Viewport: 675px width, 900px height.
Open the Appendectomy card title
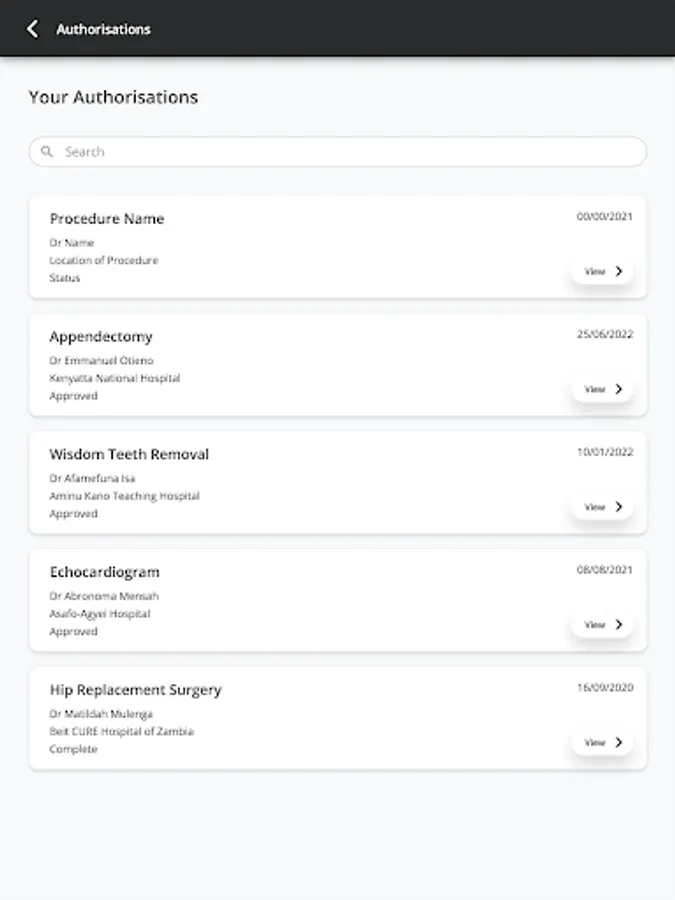(x=101, y=337)
